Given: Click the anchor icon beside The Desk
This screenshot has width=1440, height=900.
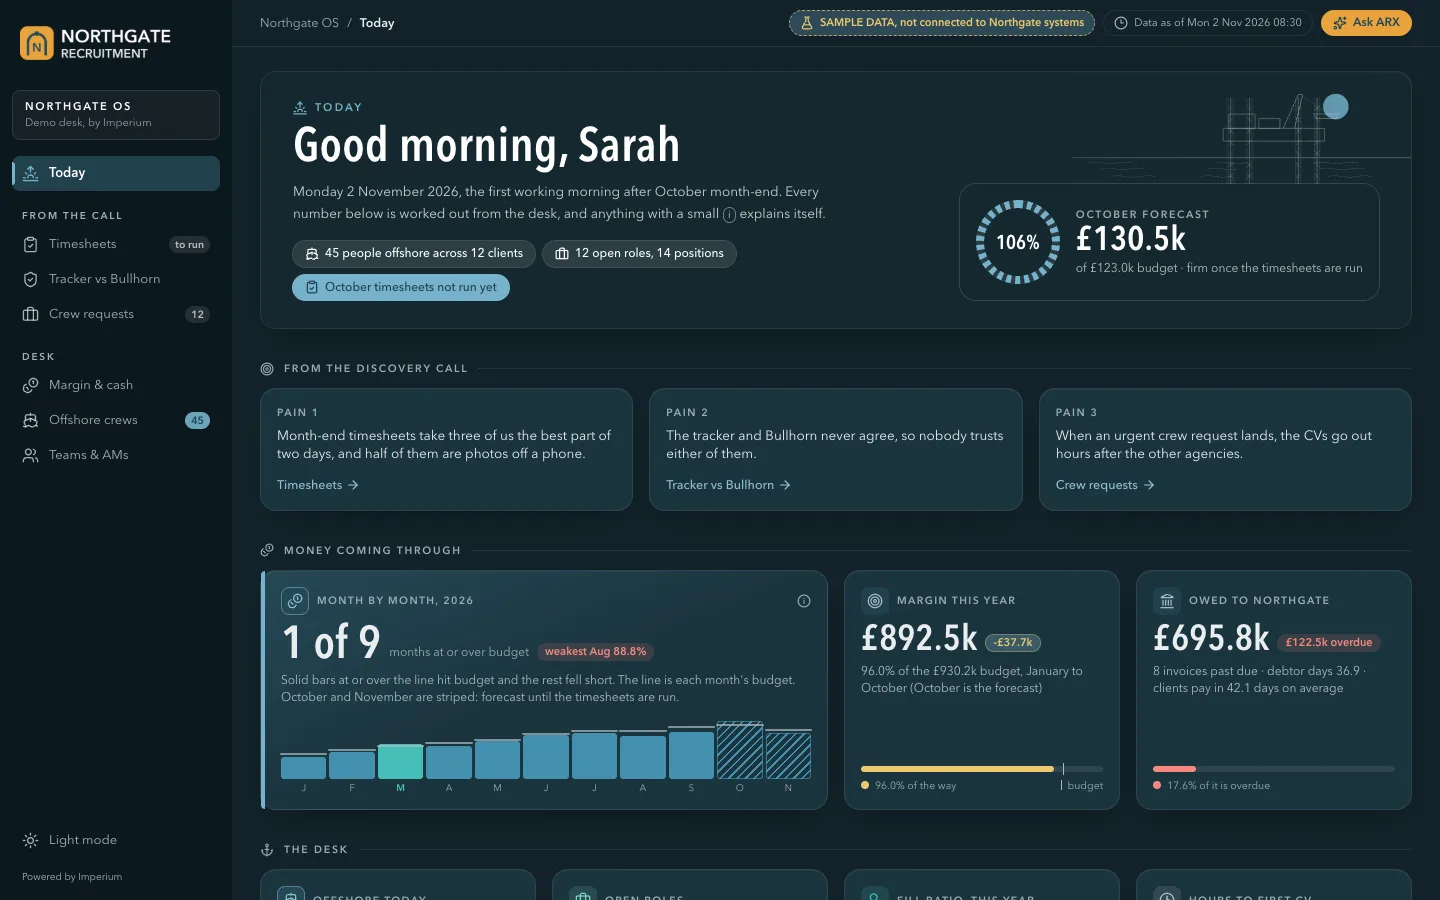Looking at the screenshot, I should pos(267,850).
